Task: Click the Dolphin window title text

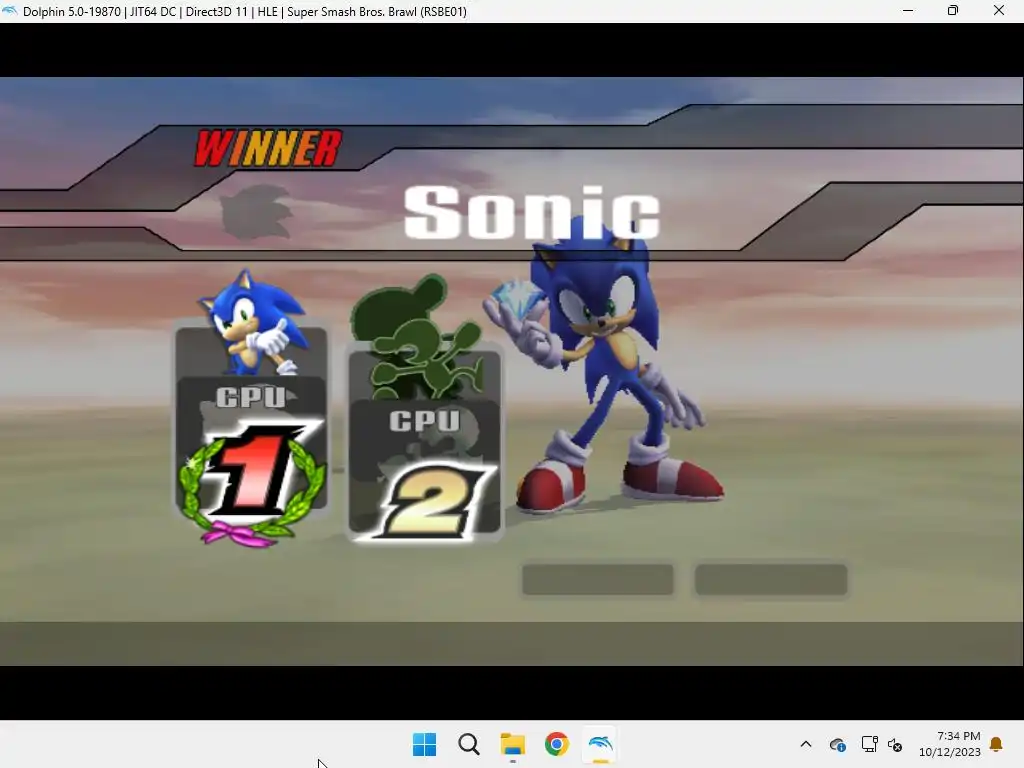Action: pyautogui.click(x=245, y=12)
